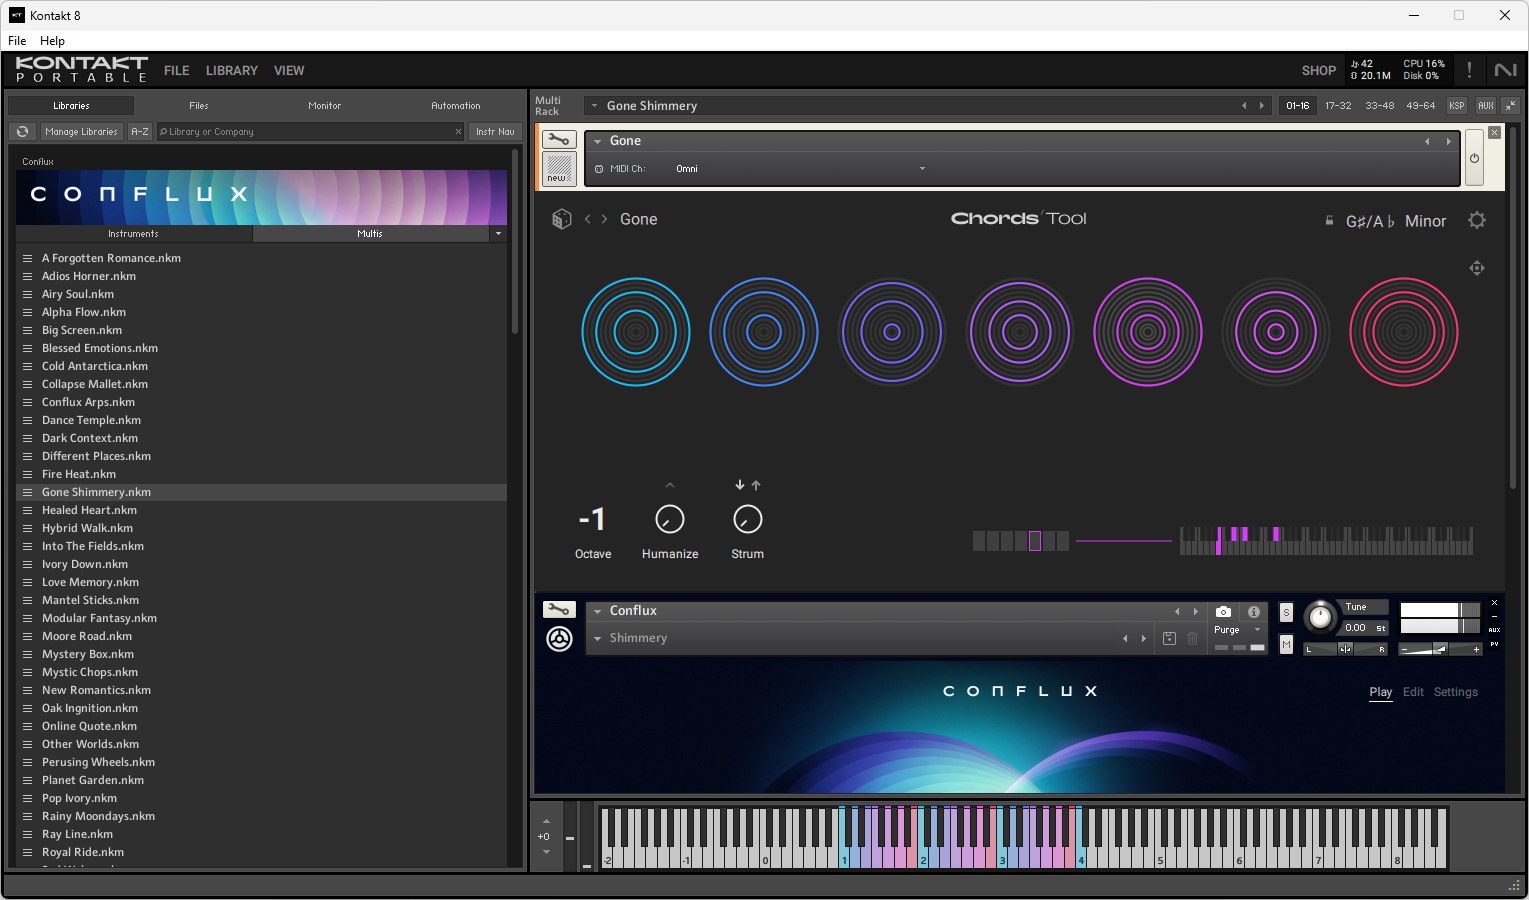Change the G♯/A♭ root key
This screenshot has width=1529, height=900.
point(1370,221)
